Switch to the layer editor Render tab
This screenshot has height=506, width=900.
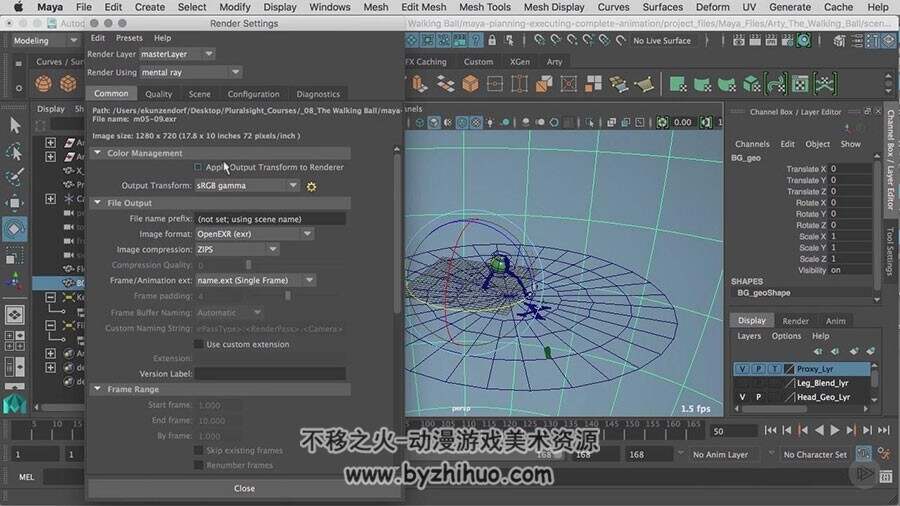pyautogui.click(x=795, y=321)
